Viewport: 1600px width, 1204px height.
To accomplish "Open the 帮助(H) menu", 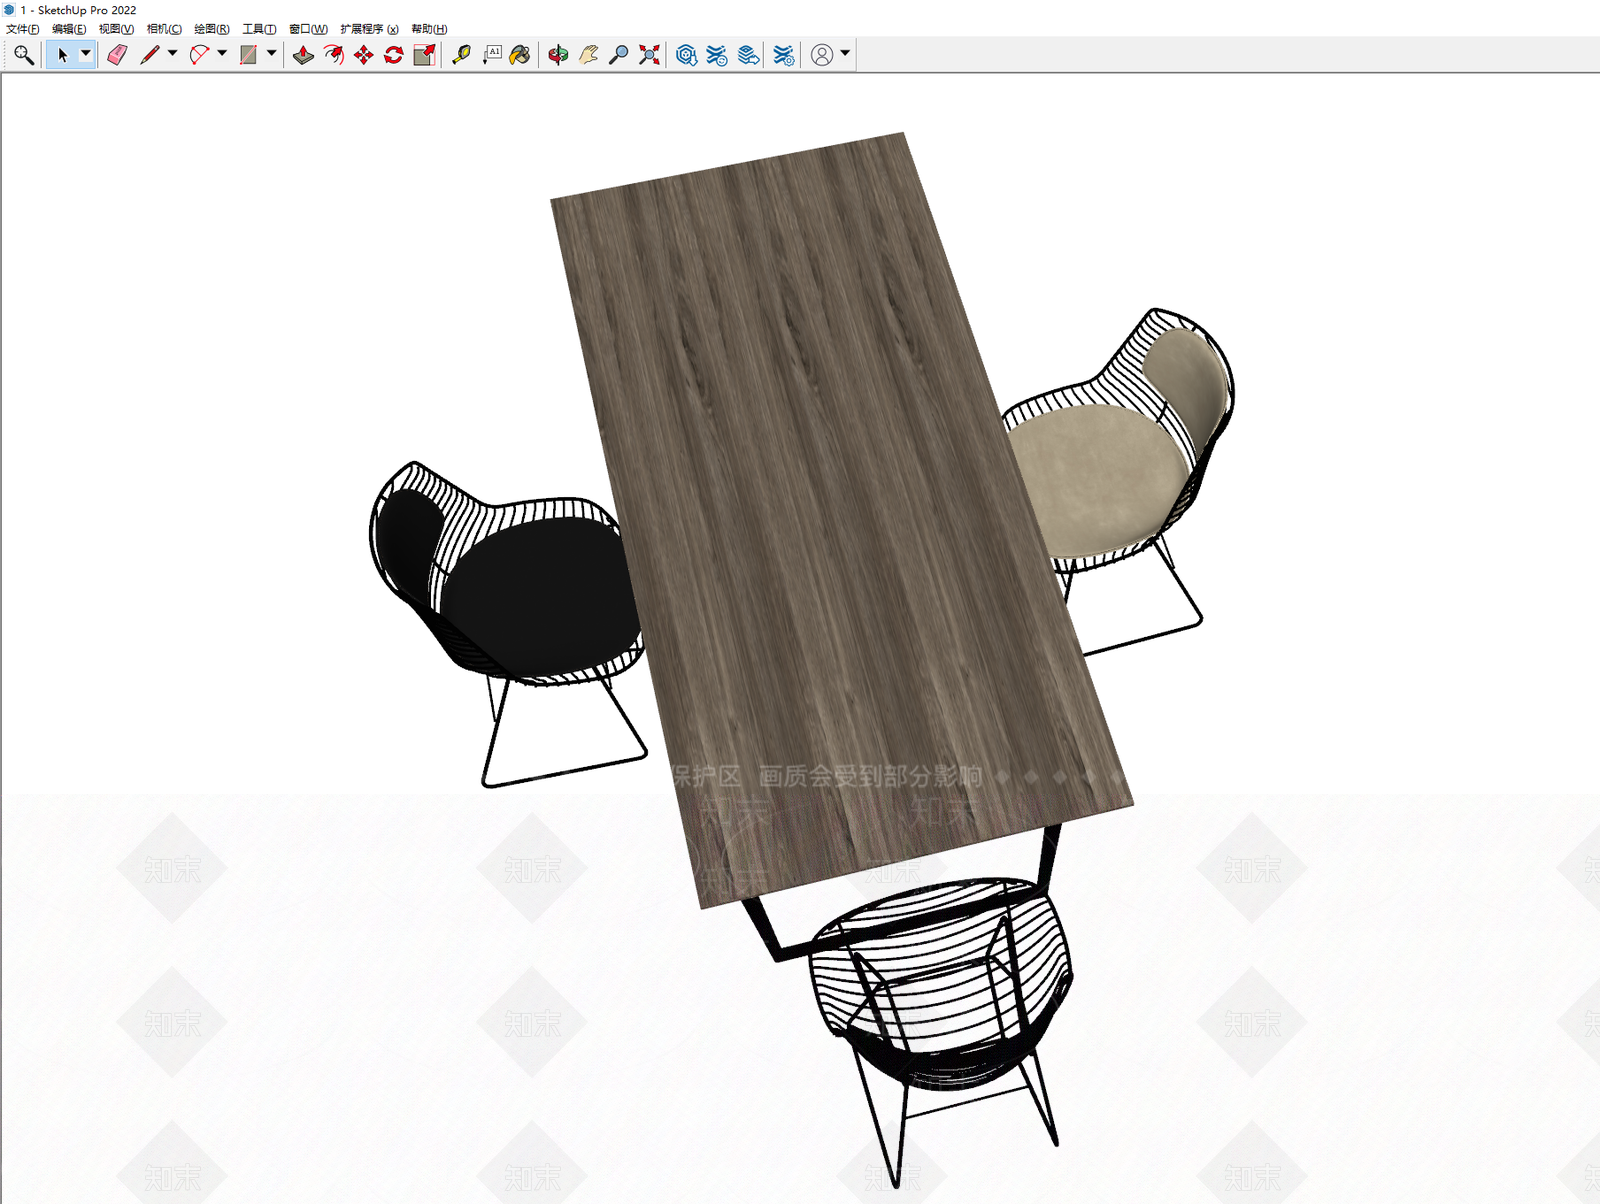I will 429,29.
